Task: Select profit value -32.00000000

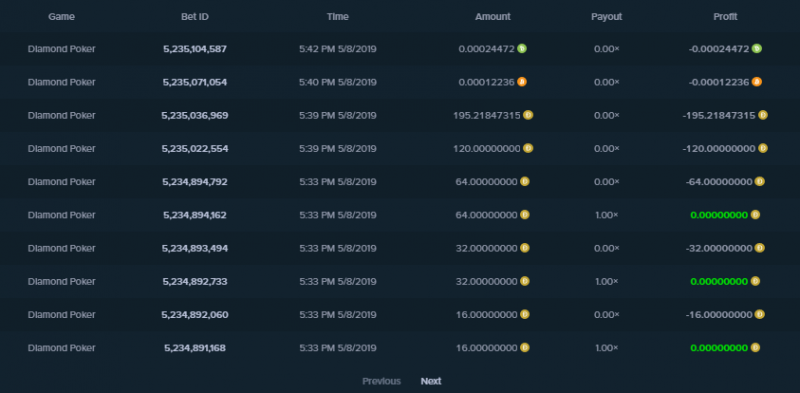Action: pyautogui.click(x=719, y=248)
